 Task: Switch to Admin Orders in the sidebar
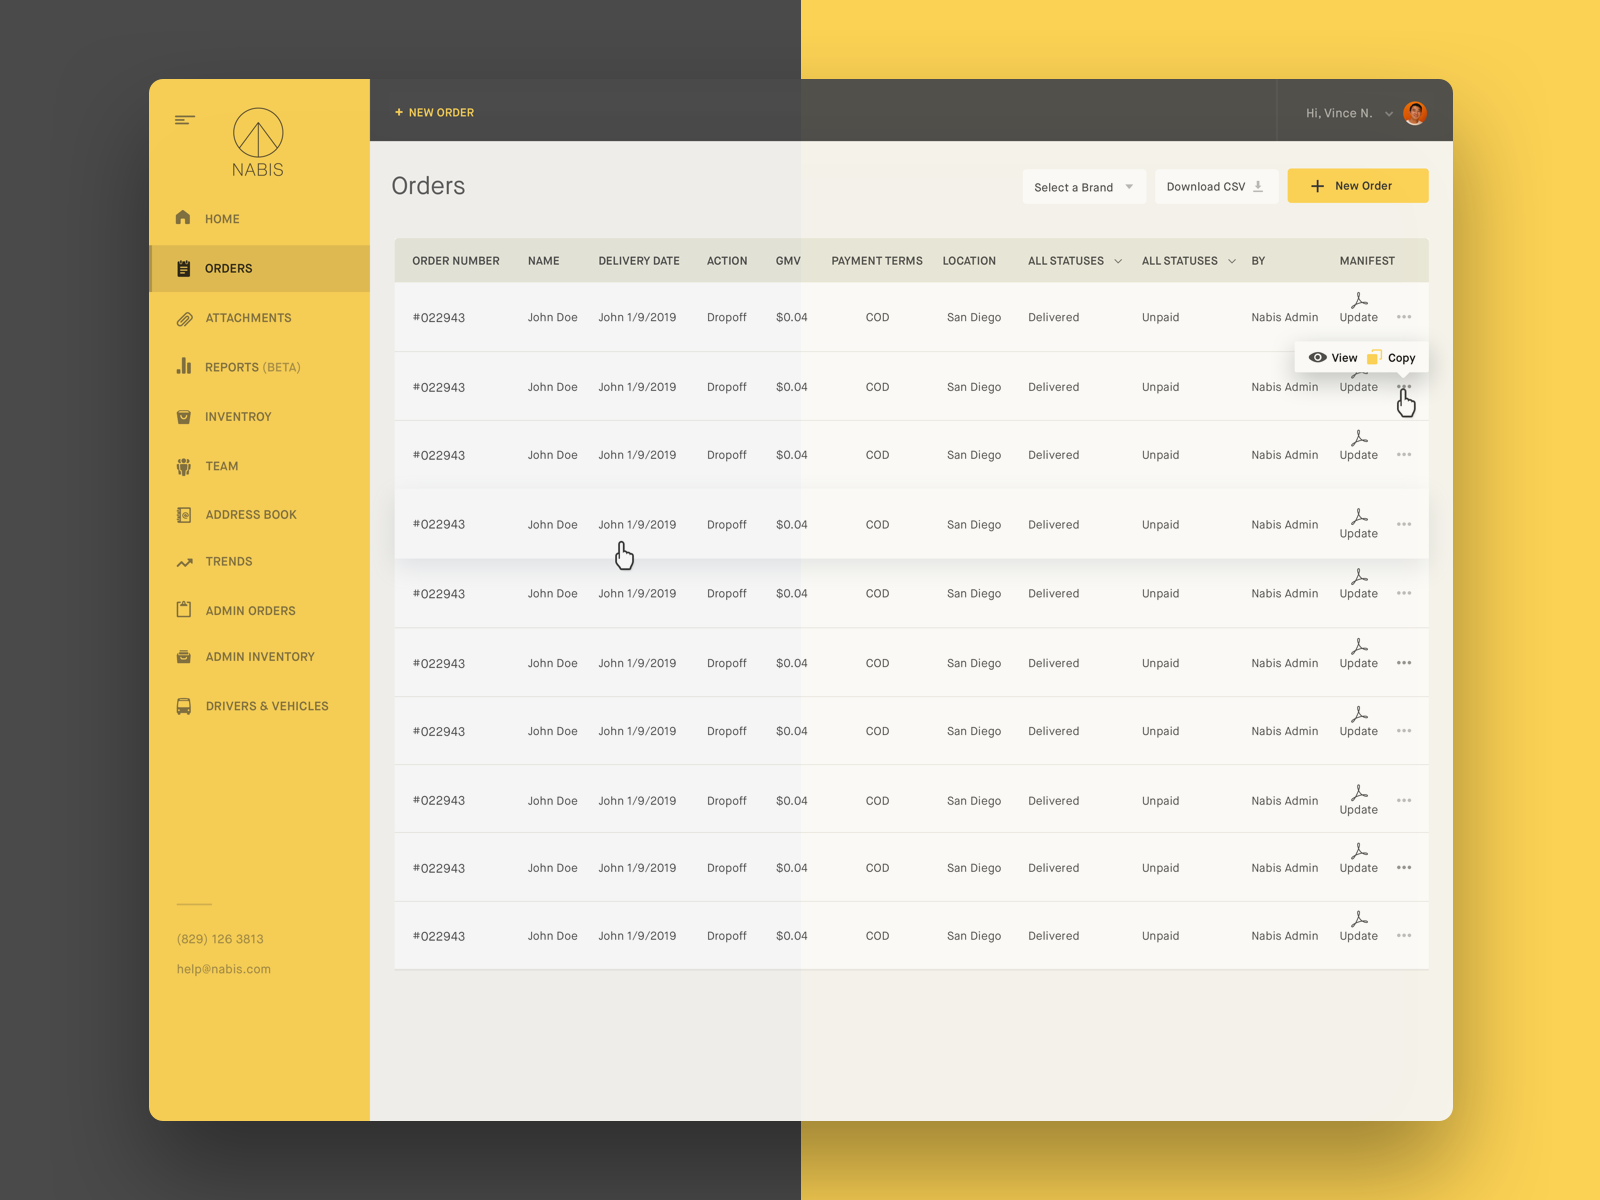250,610
